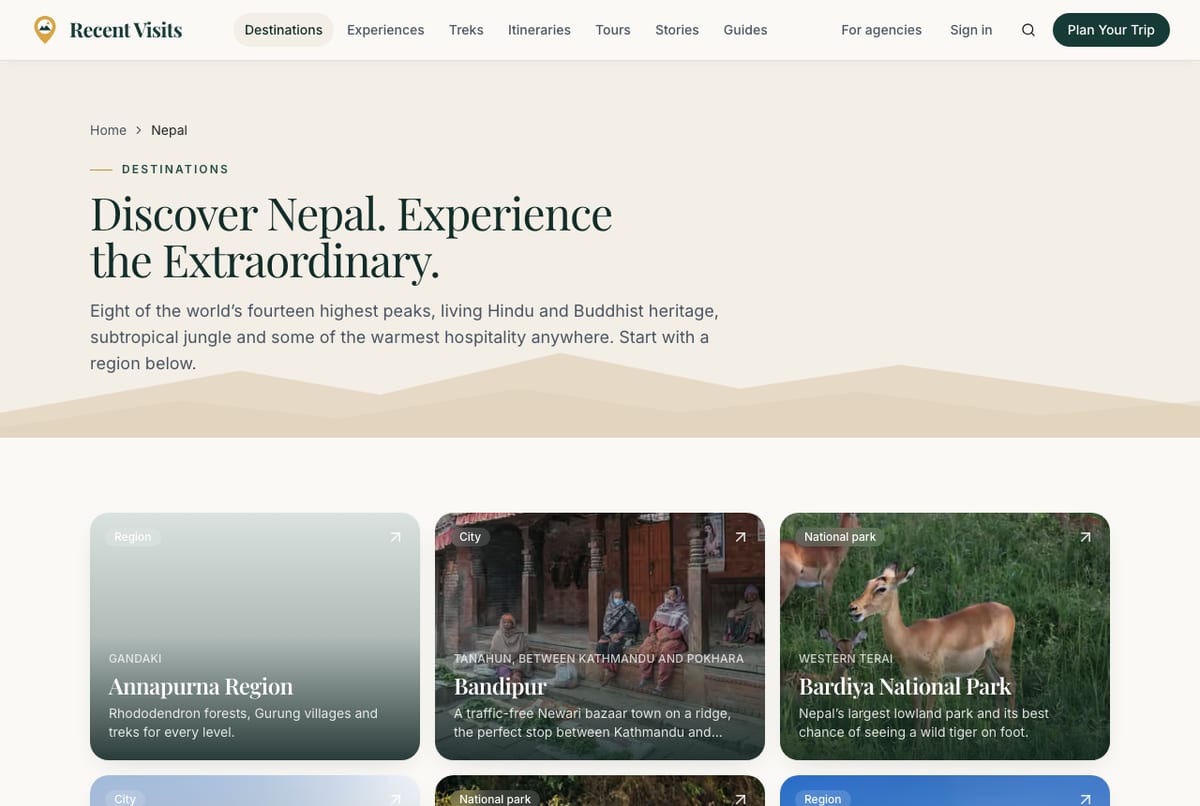Click arrow icon on Annapurna Region card

tap(395, 537)
